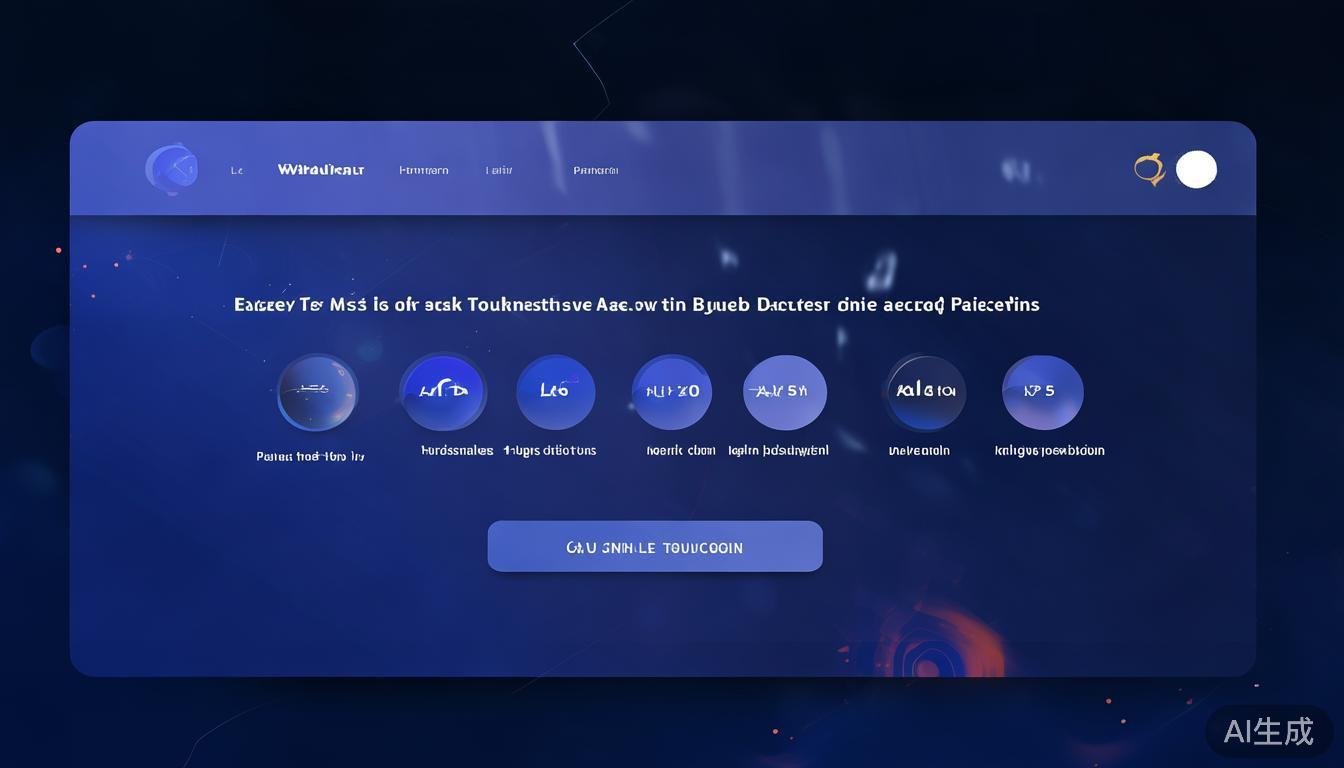Click the gold ring icon in header

pos(1149,169)
